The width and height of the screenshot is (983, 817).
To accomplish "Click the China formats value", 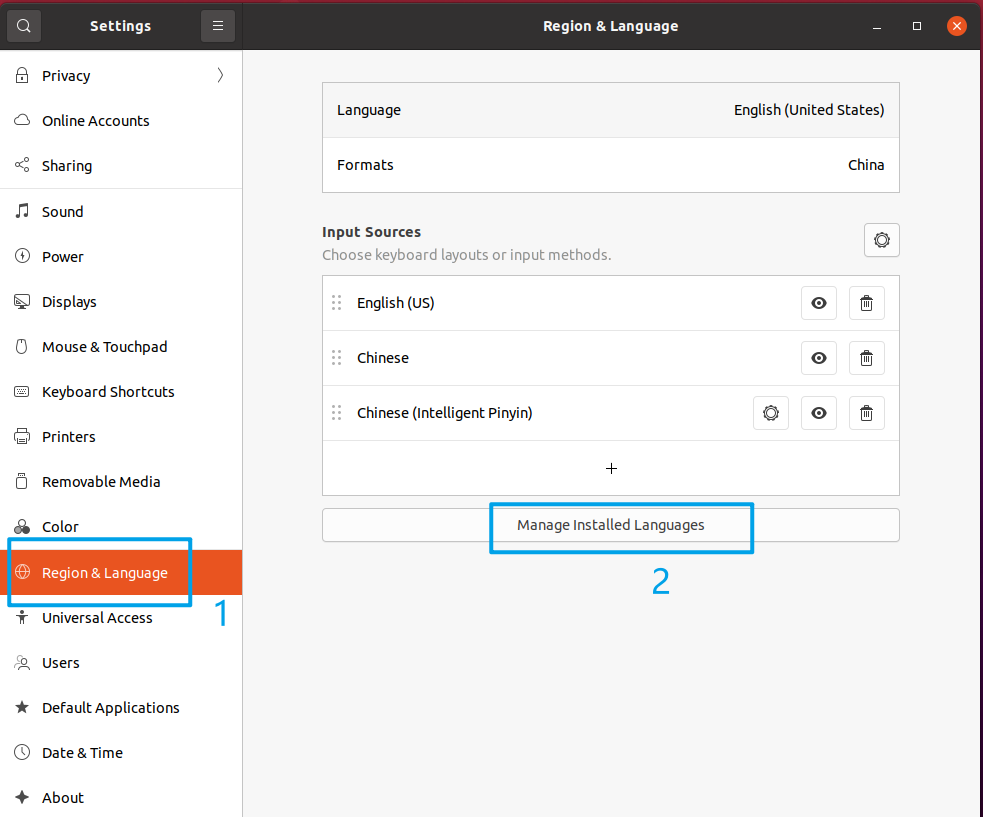I will [866, 165].
